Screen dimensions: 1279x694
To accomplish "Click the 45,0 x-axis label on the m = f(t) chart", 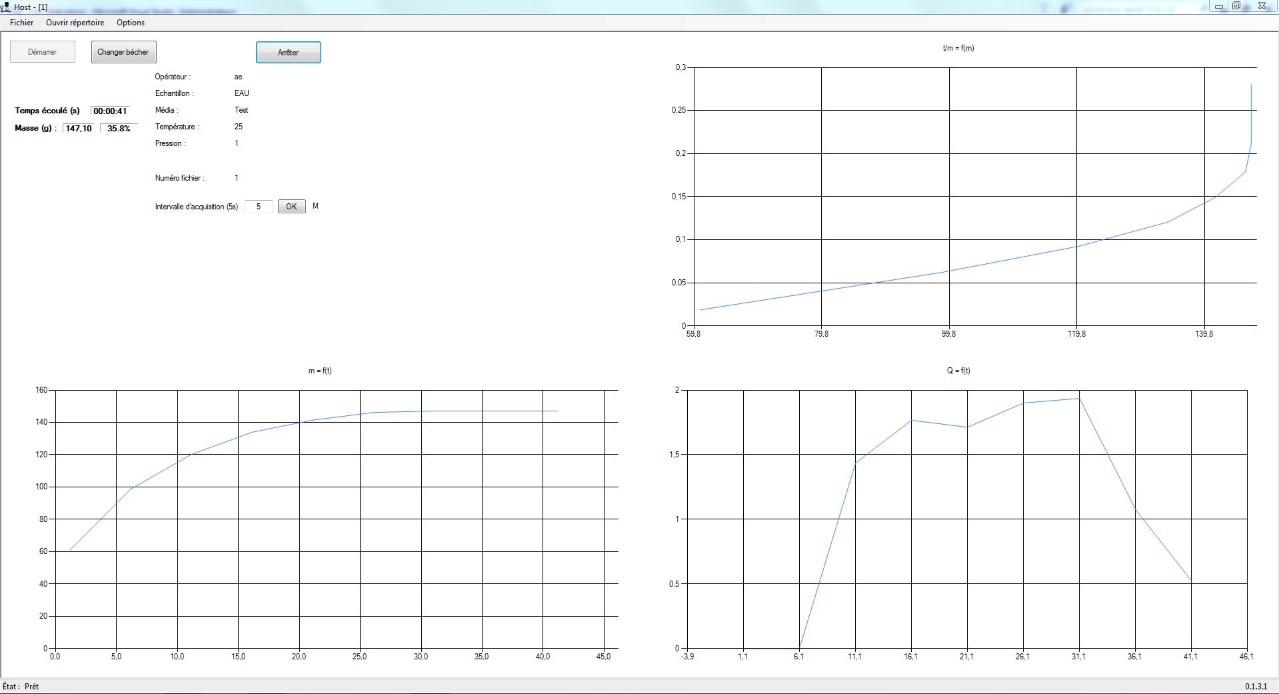I will point(605,658).
